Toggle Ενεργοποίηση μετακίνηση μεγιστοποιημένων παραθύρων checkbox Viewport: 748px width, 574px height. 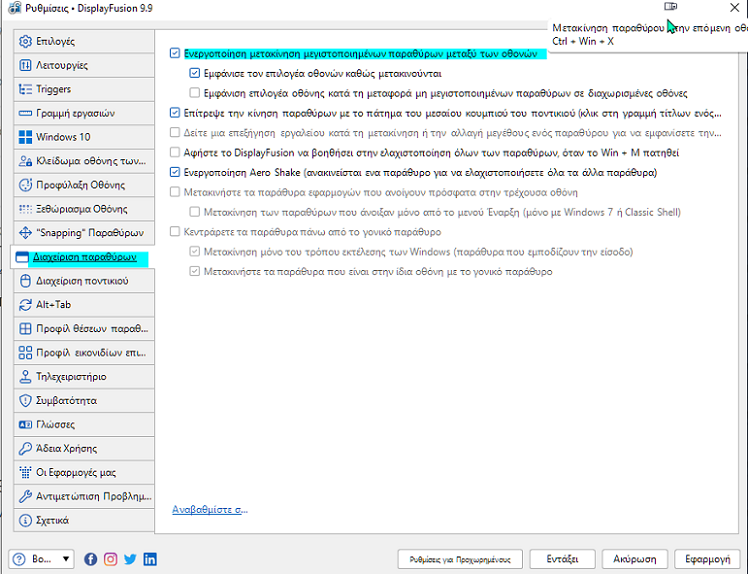tap(175, 53)
